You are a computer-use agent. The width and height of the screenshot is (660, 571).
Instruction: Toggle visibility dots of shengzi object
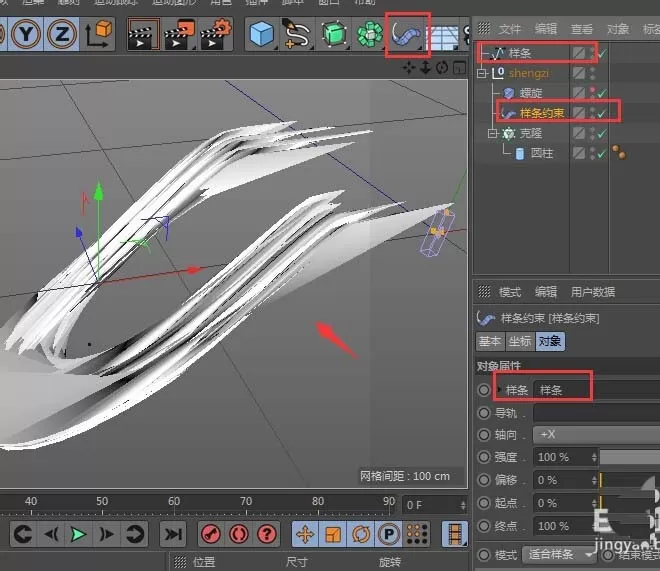[x=593, y=73]
